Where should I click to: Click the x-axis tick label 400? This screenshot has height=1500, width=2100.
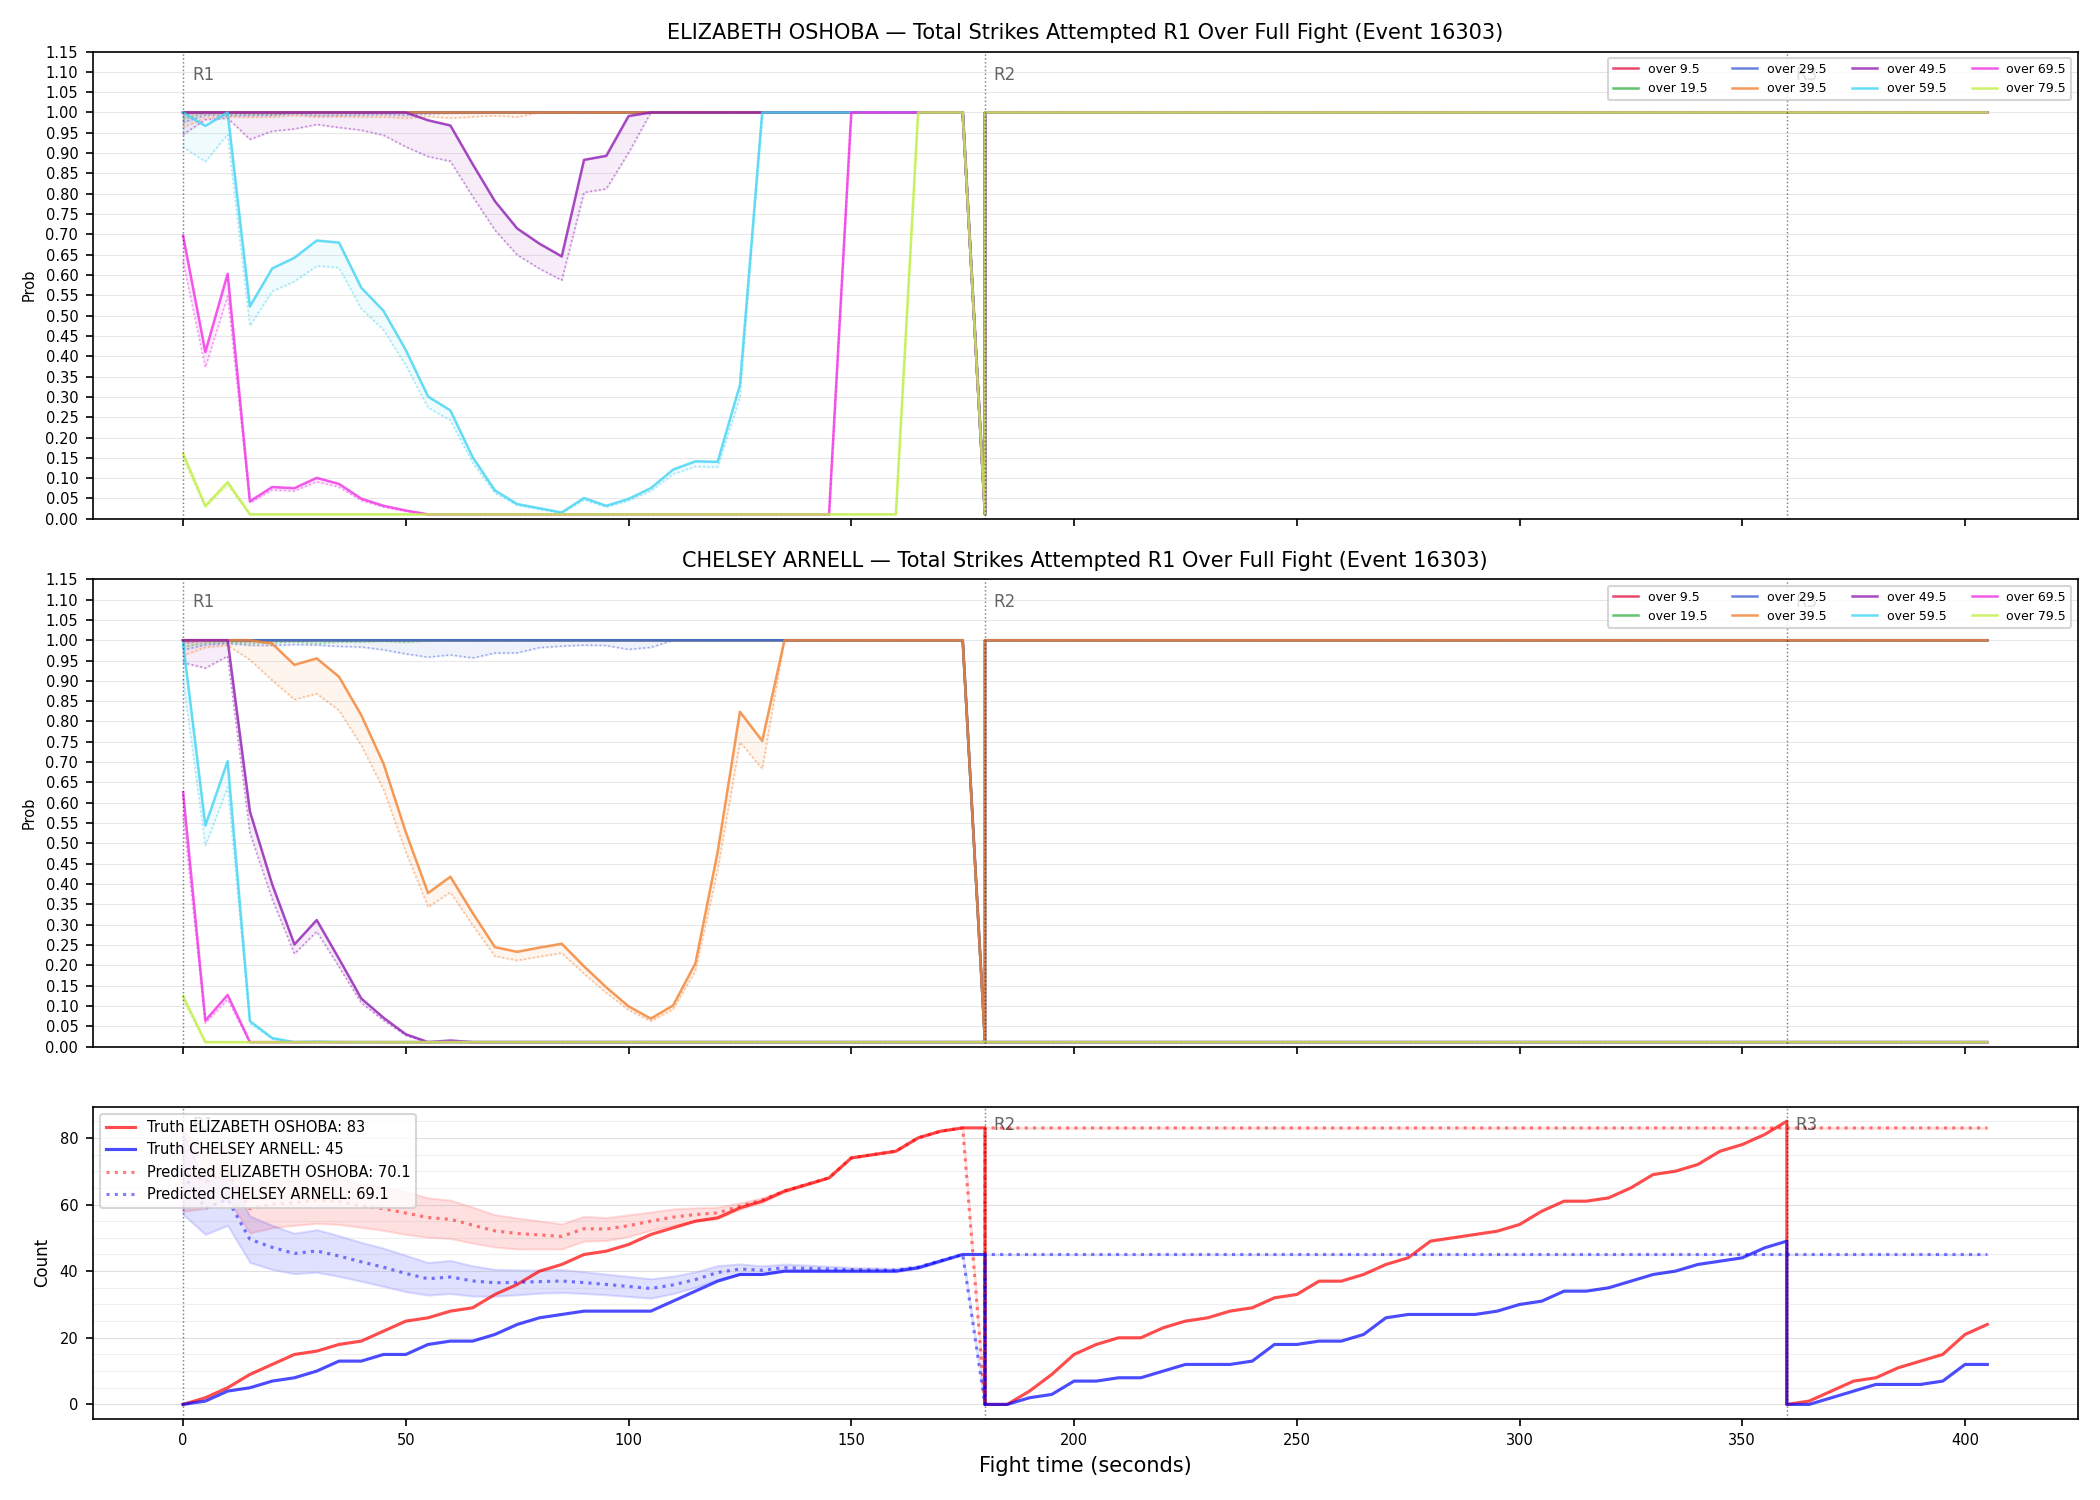click(x=1965, y=1440)
